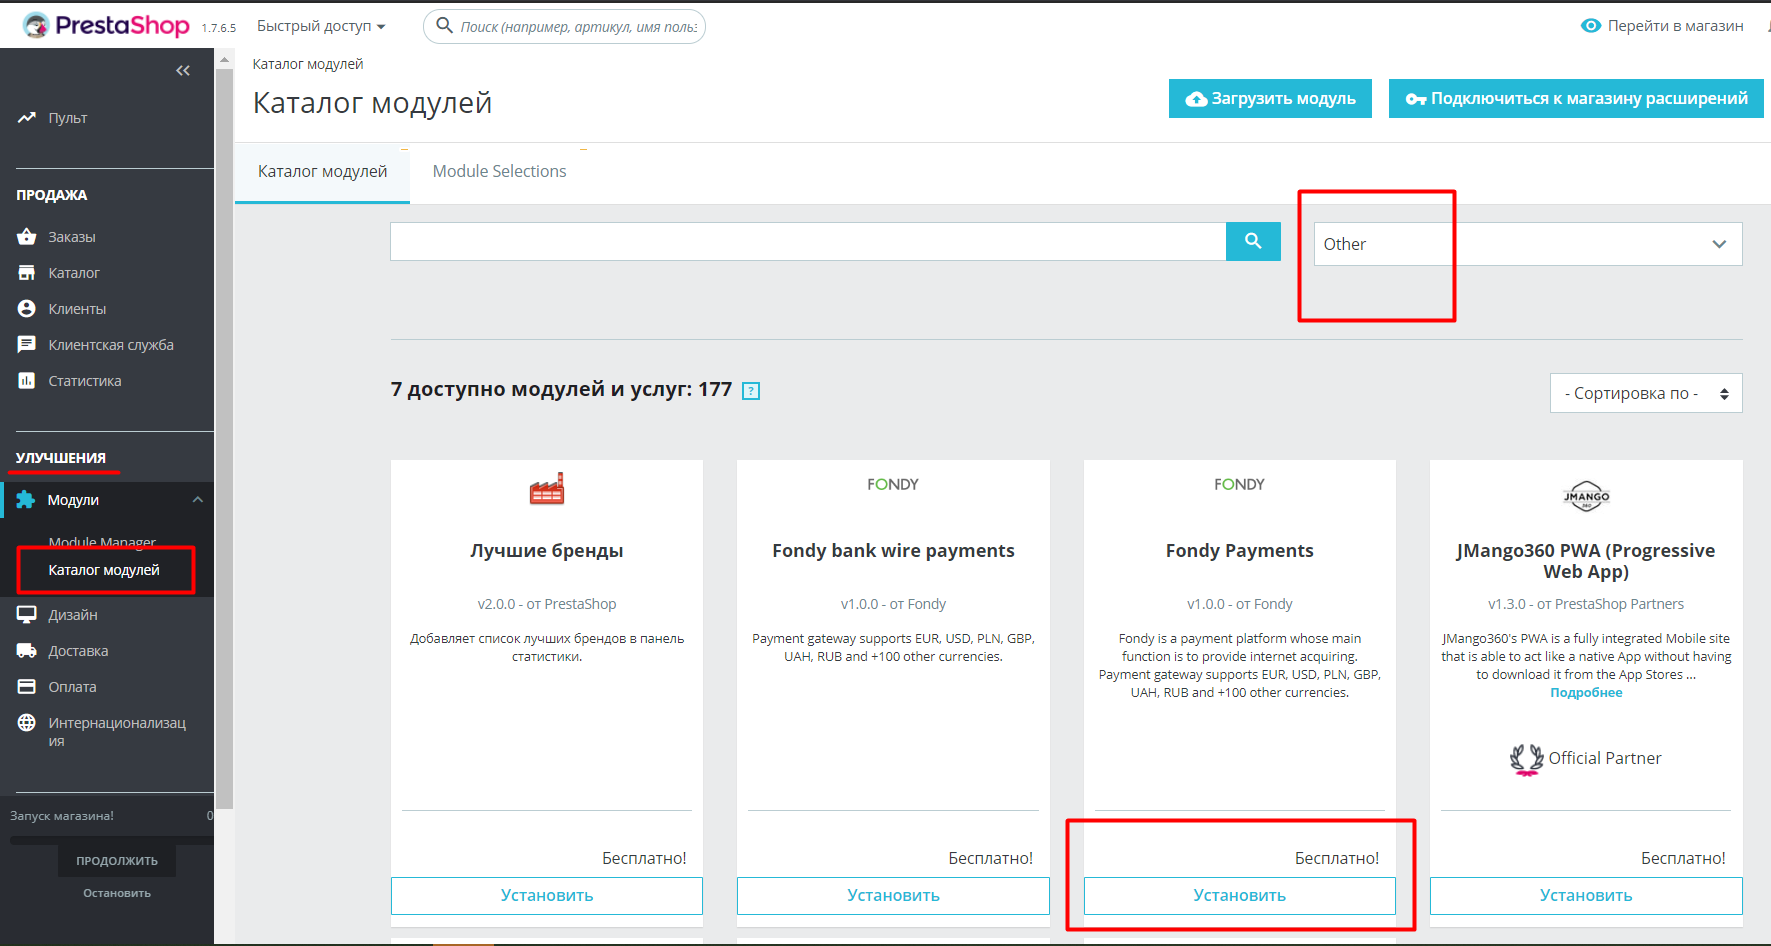This screenshot has width=1771, height=946.
Task: Click the Fondy Payments card title
Action: (x=1239, y=551)
